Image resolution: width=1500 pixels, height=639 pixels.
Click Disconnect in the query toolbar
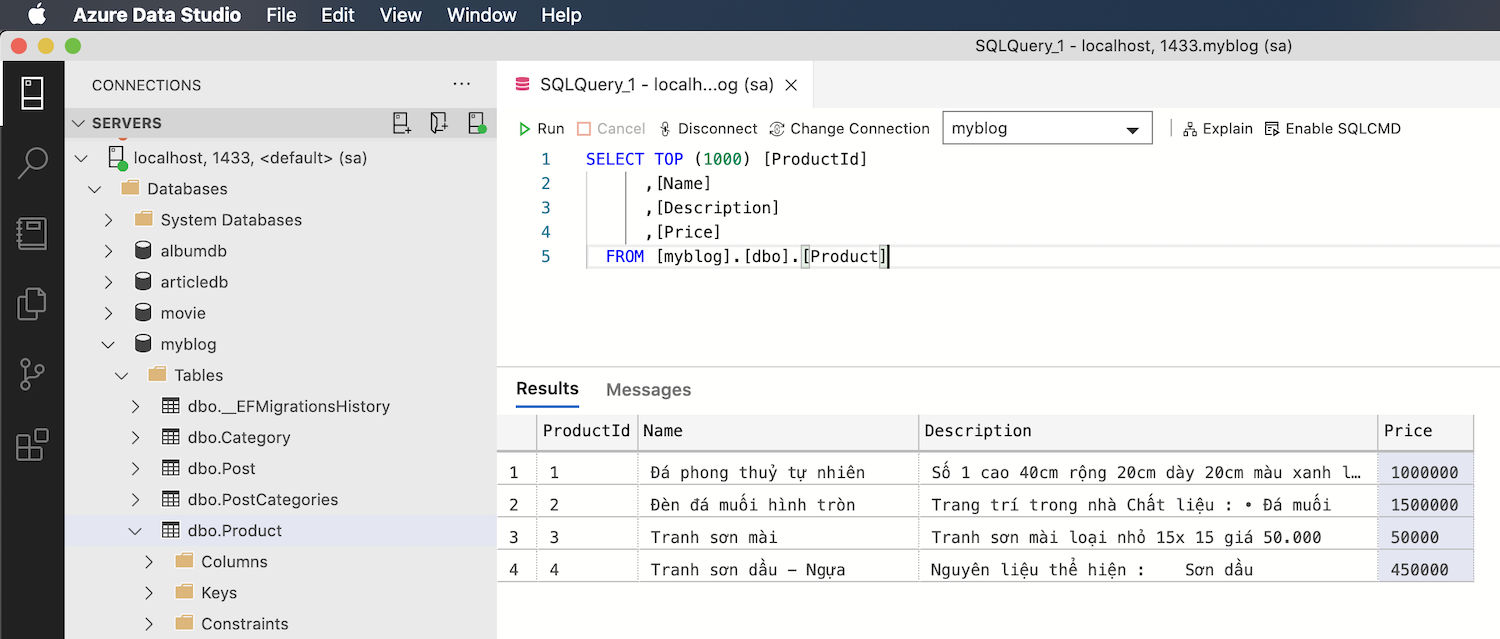point(708,129)
